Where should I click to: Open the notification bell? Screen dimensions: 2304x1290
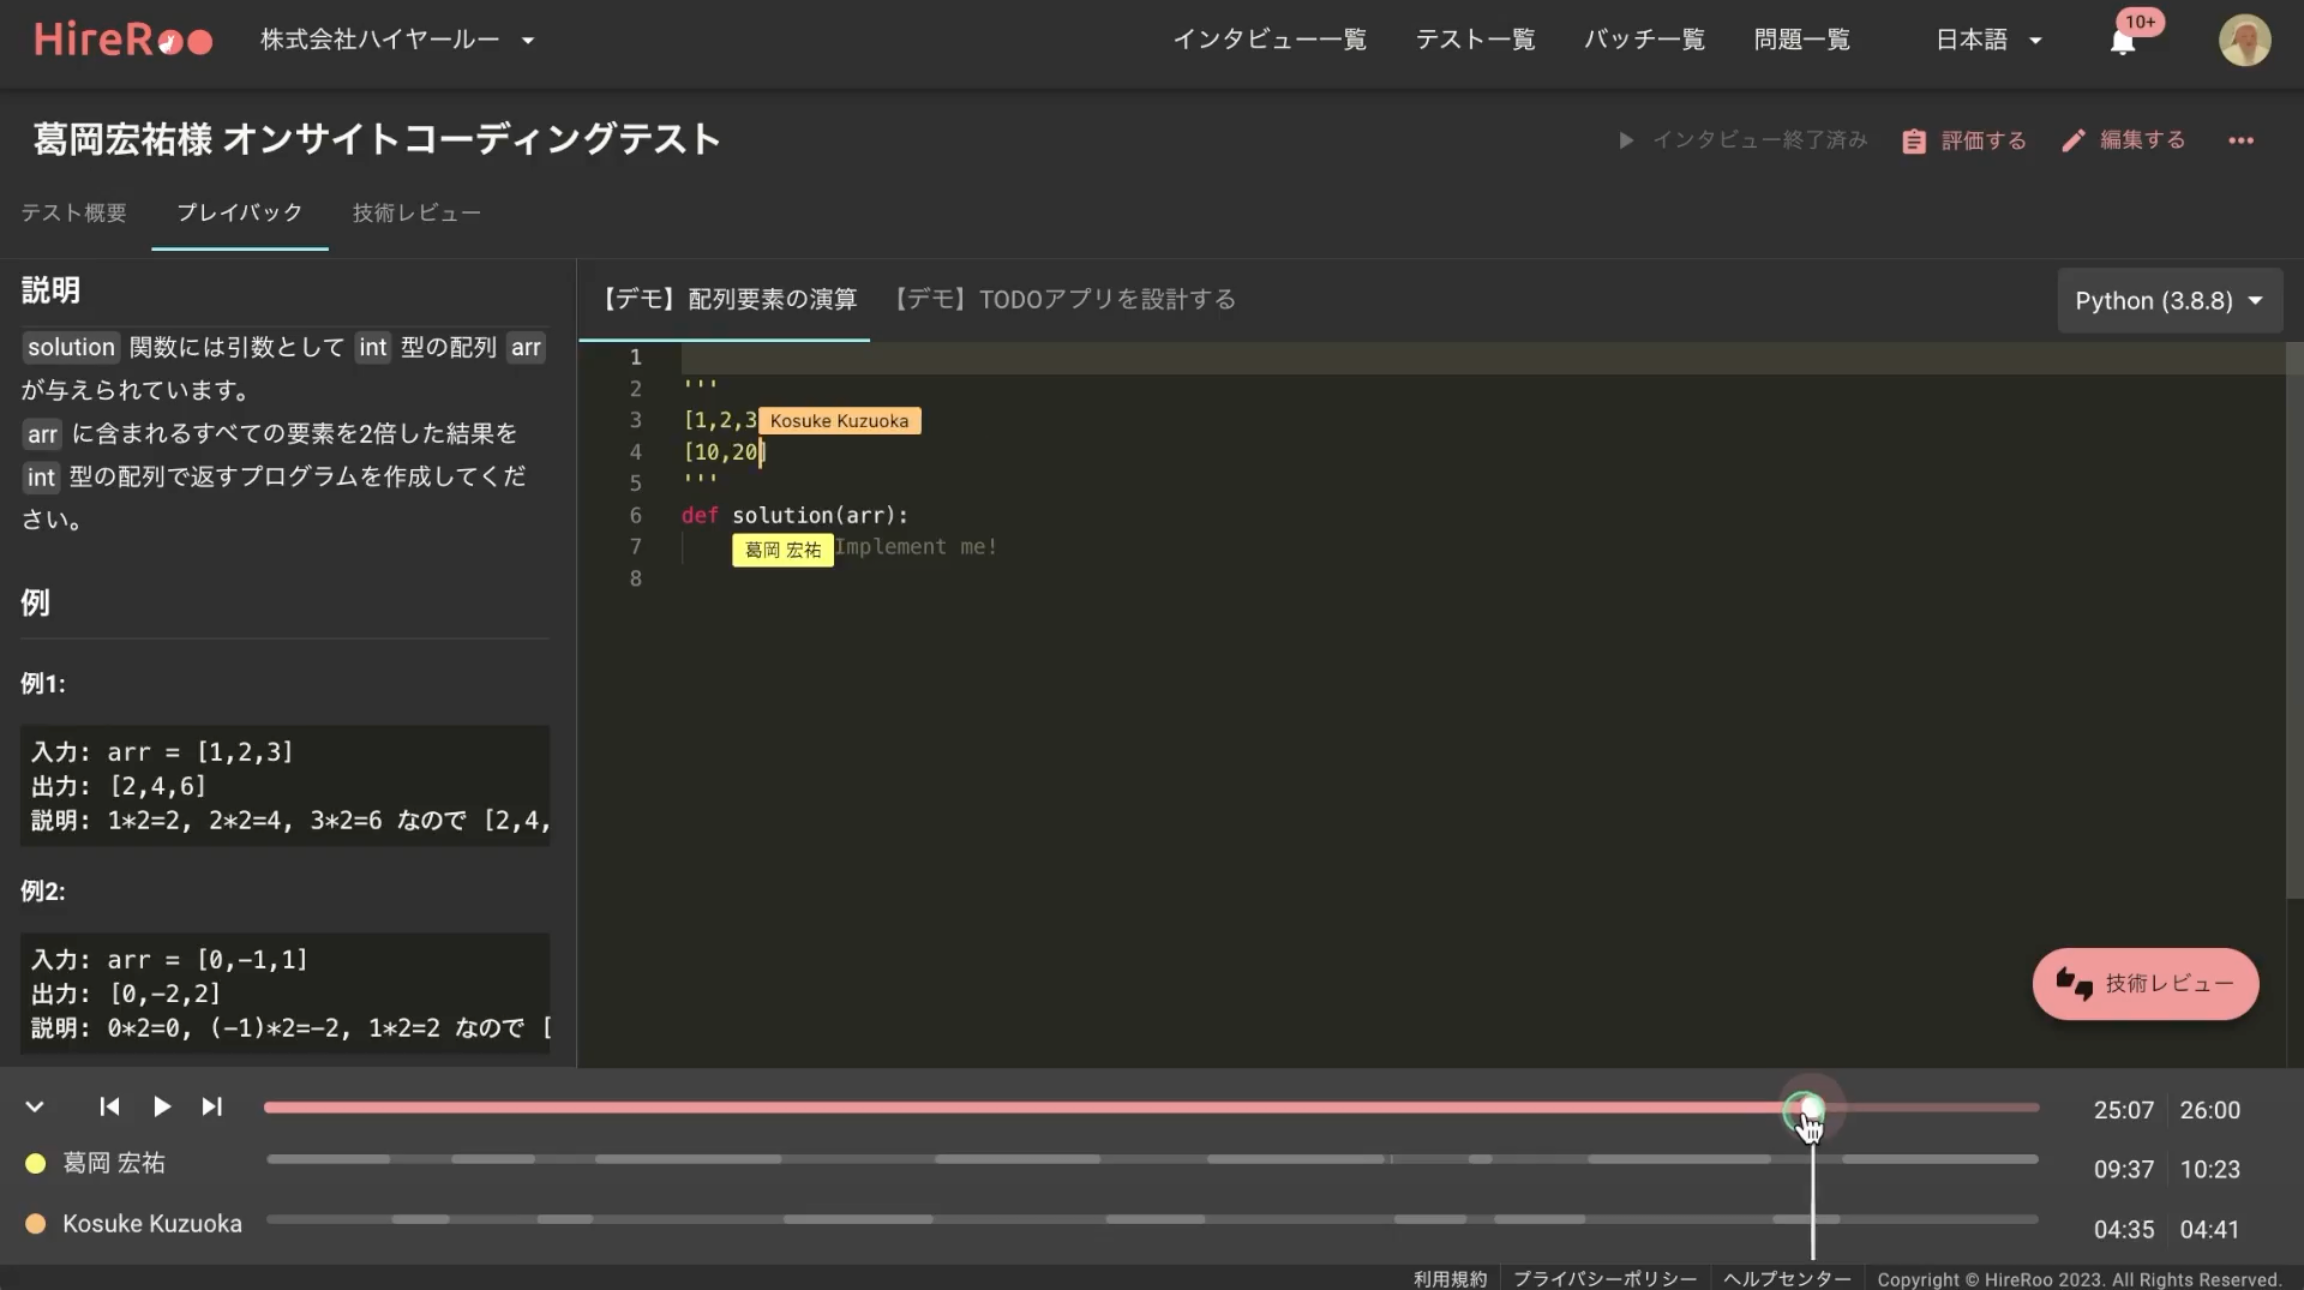(x=2122, y=41)
